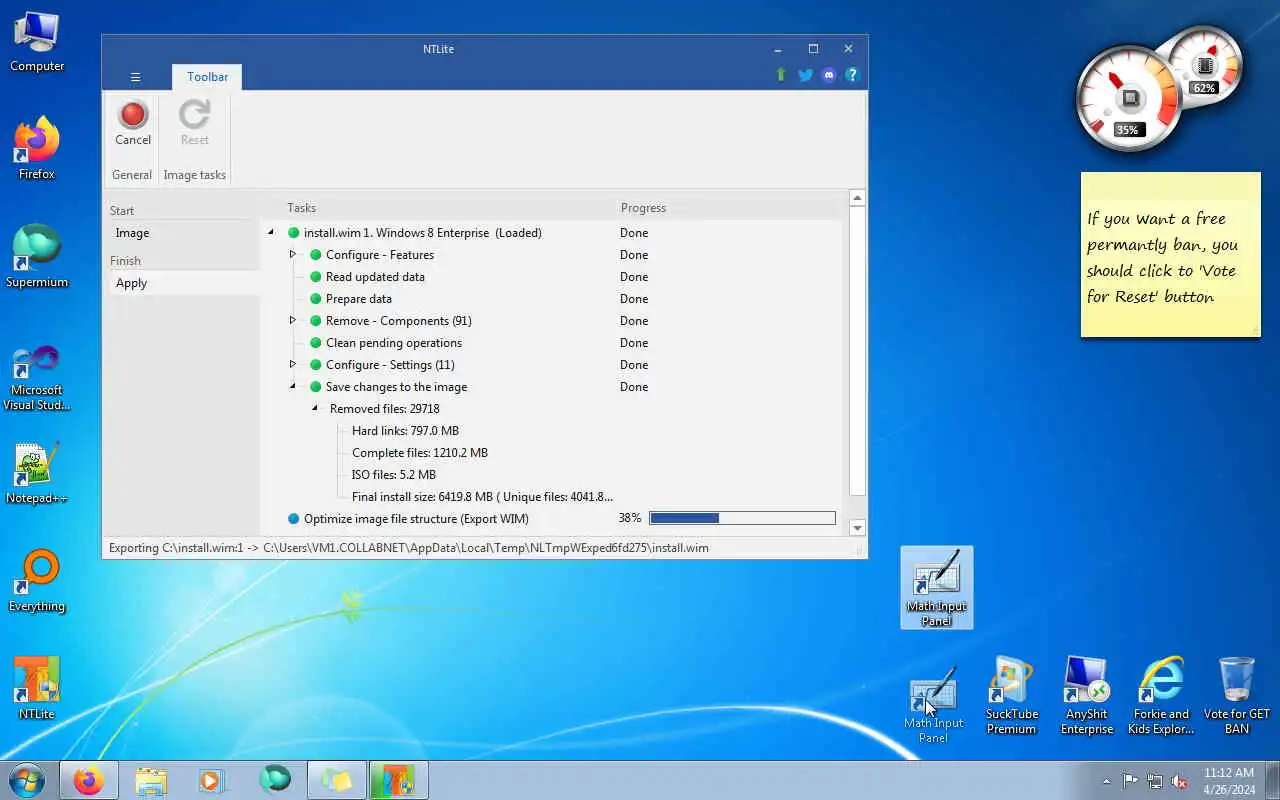The image size is (1280, 800).
Task: Click the green update arrow icon
Action: [x=781, y=75]
